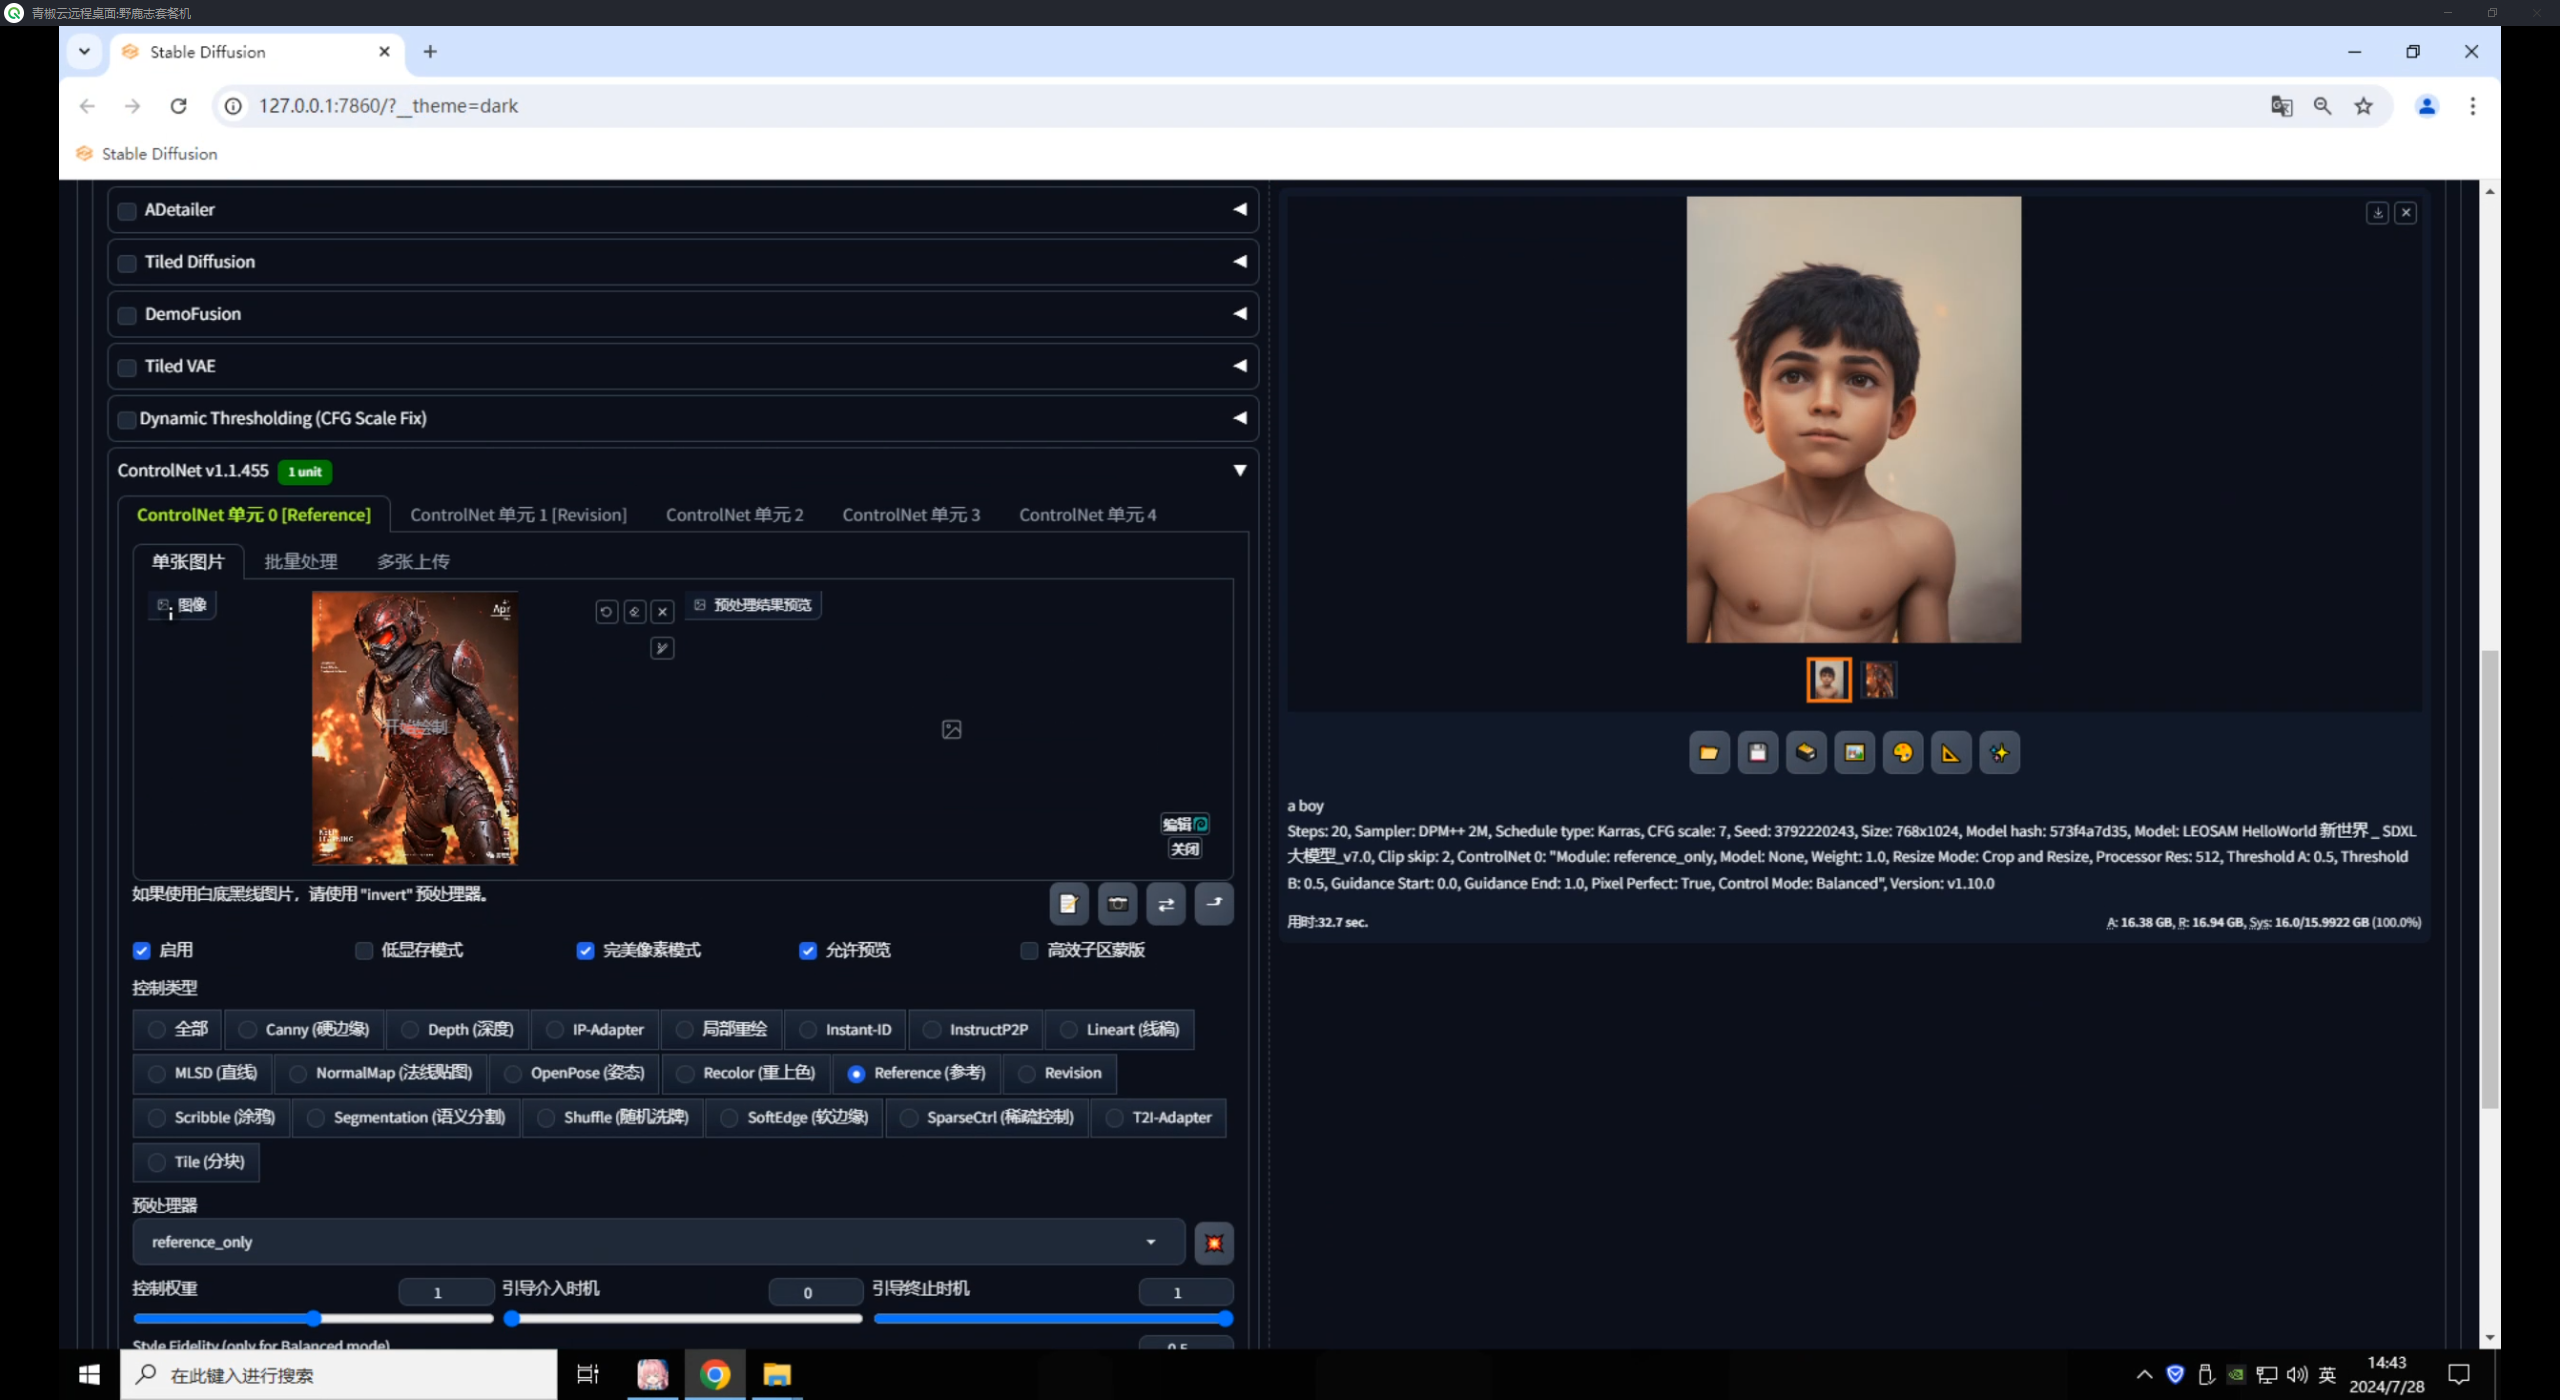Select the Canny (硬边缘) control type
The image size is (2560, 1400).
click(304, 1029)
